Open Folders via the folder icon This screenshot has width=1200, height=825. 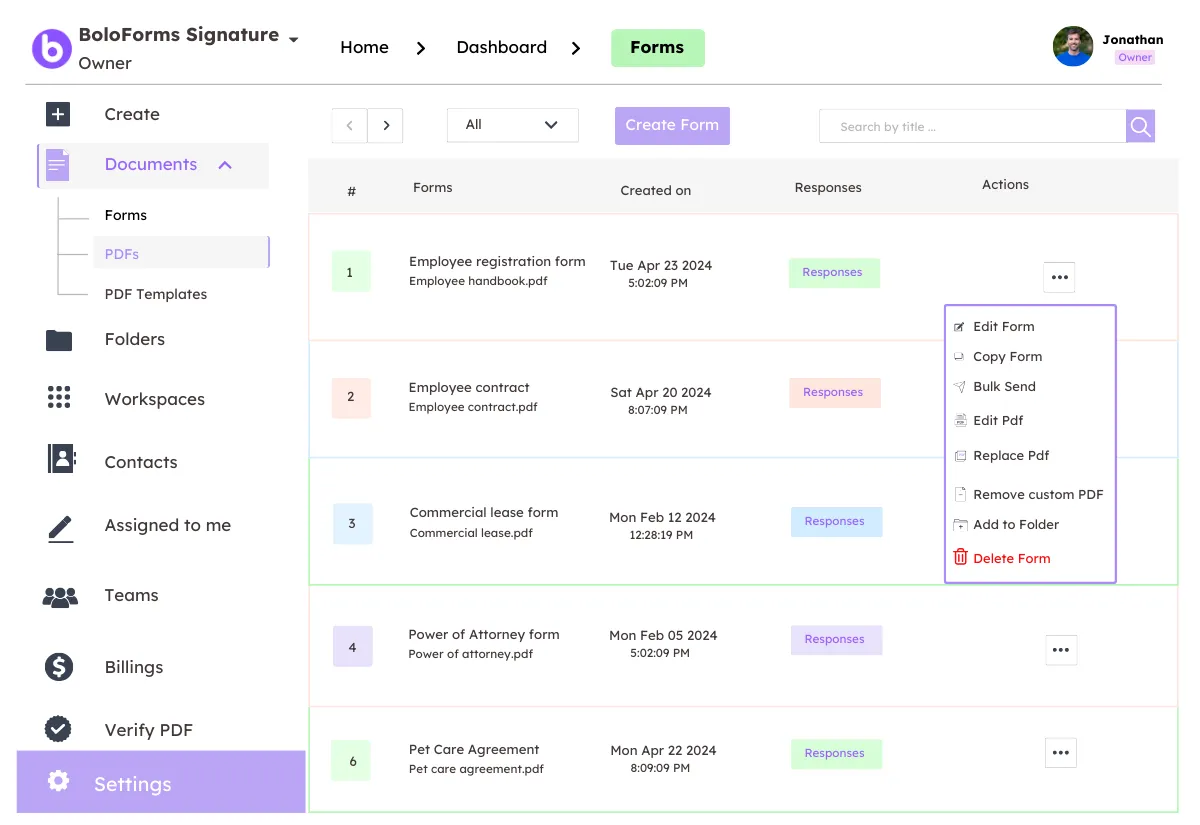coord(59,340)
